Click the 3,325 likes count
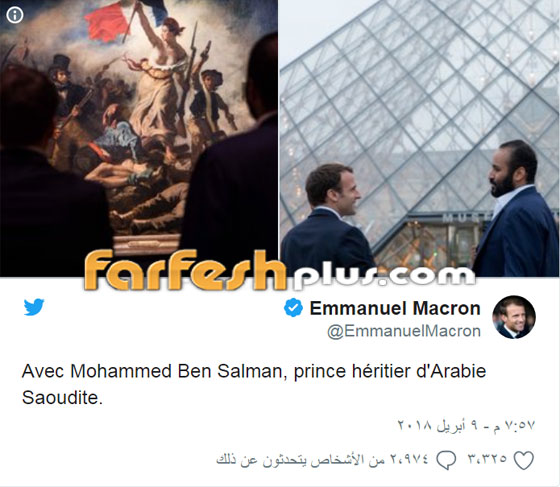The width and height of the screenshot is (560, 487). [x=488, y=458]
